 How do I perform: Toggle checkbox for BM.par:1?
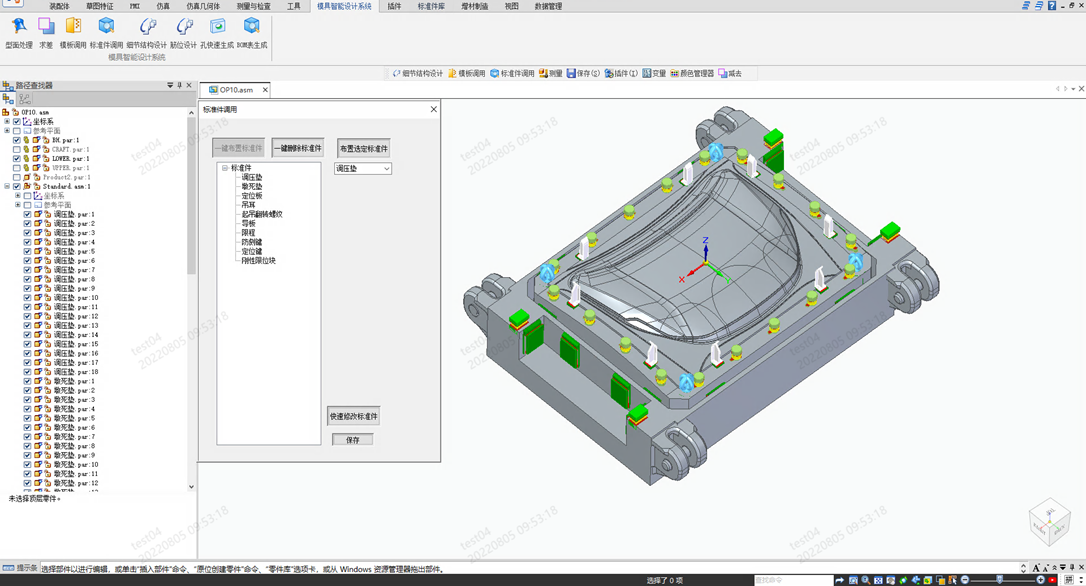click(17, 140)
